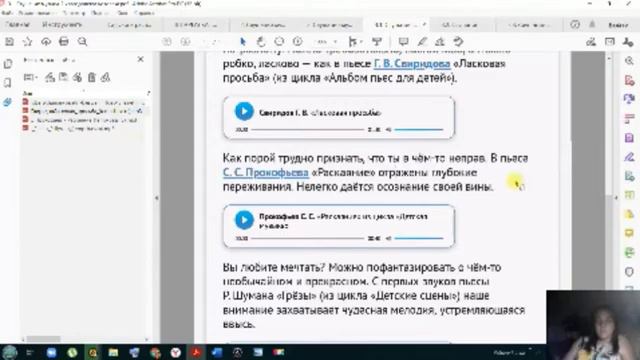
Task: Select the first attached PDF in list
Action: tap(84, 102)
